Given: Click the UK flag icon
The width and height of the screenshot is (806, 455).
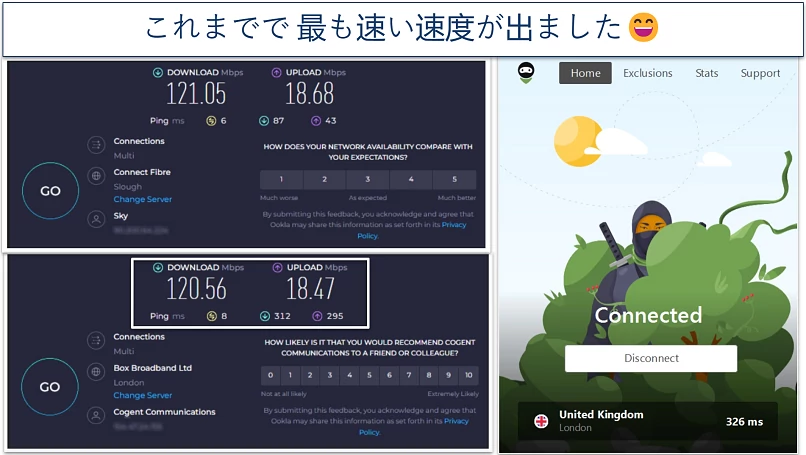Looking at the screenshot, I should [541, 422].
